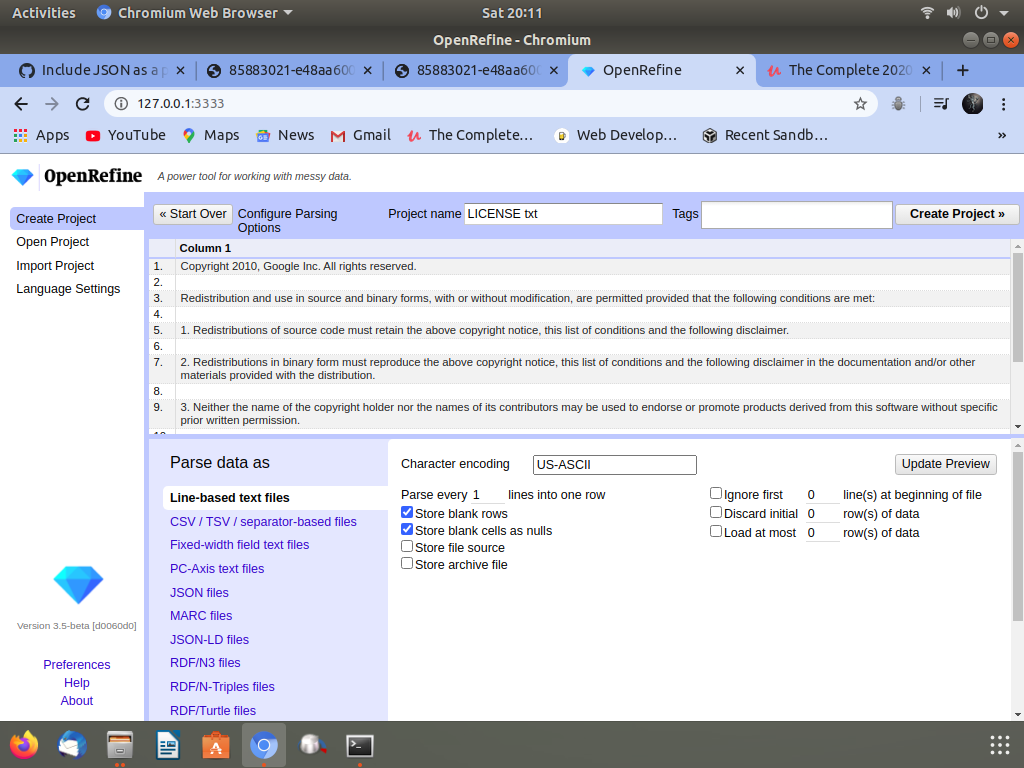Click the parsing options panel scrollbar
This screenshot has height=768, width=1024.
pyautogui.click(x=1017, y=536)
